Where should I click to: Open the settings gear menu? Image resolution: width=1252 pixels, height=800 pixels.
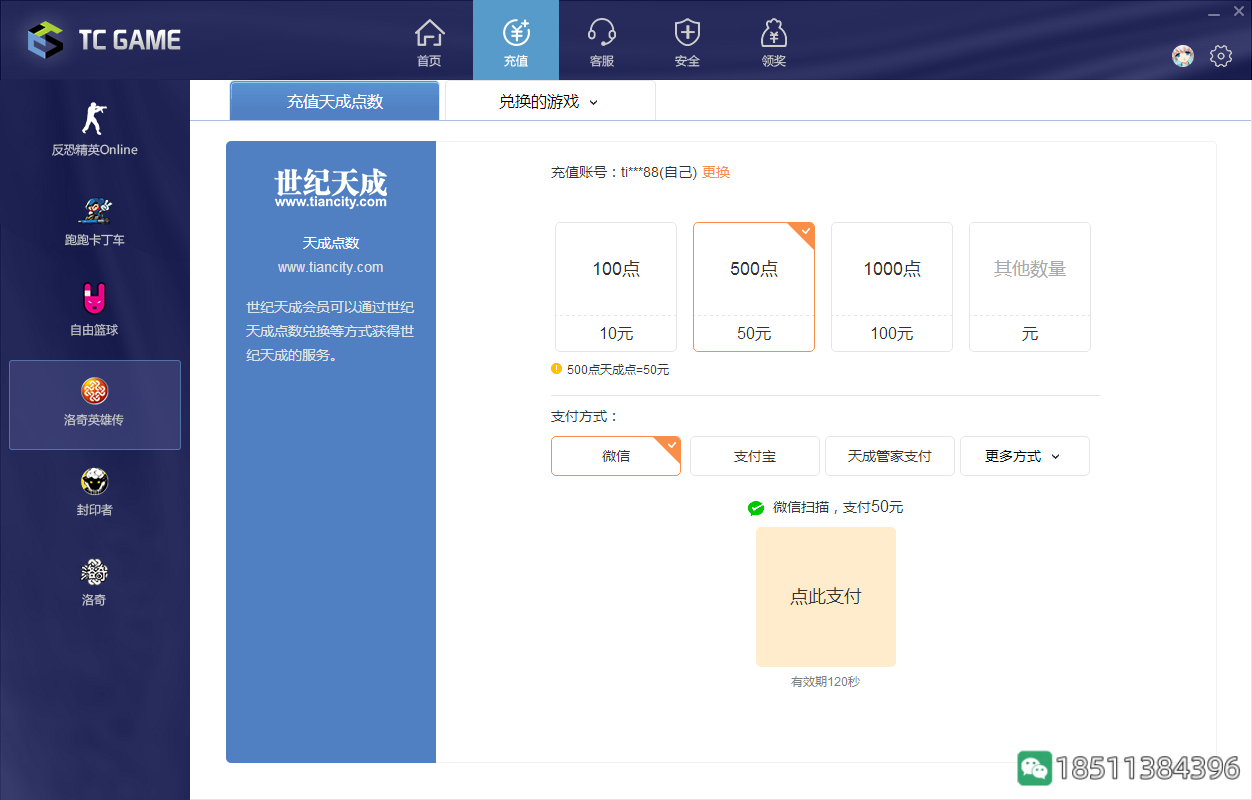coord(1221,57)
